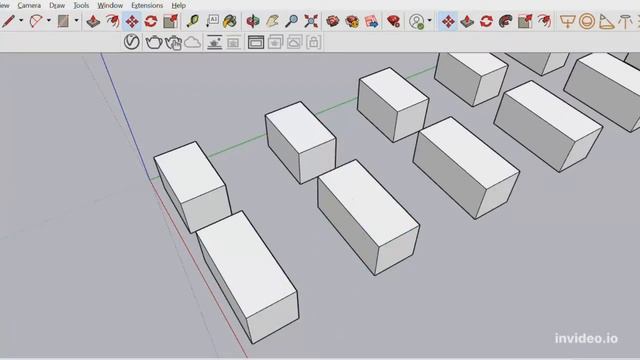The width and height of the screenshot is (640, 360).
Task: Add a V-Ray IES Light
Action: [625, 21]
